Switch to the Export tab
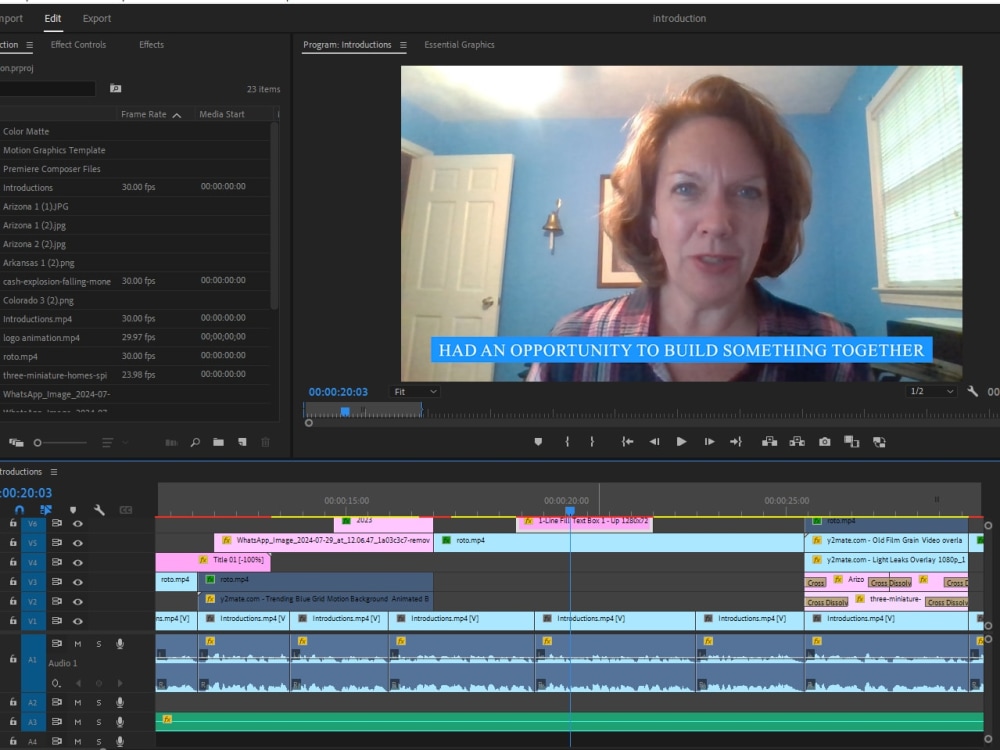The width and height of the screenshot is (1000, 750). 97,18
